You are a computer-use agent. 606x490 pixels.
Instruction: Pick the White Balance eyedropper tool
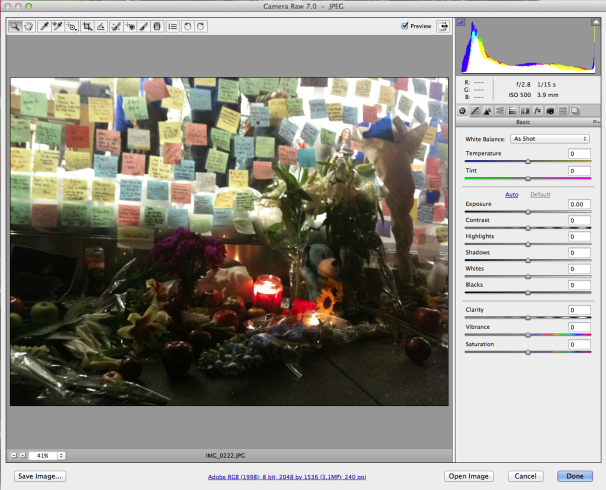click(x=44, y=26)
